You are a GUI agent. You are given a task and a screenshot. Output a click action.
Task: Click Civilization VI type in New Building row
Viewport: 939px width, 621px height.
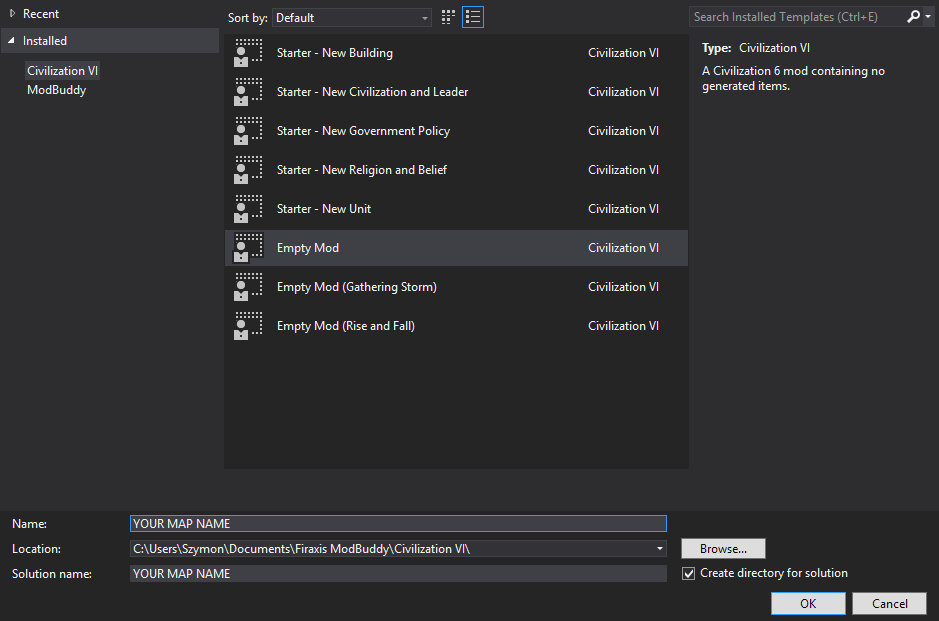(x=623, y=53)
